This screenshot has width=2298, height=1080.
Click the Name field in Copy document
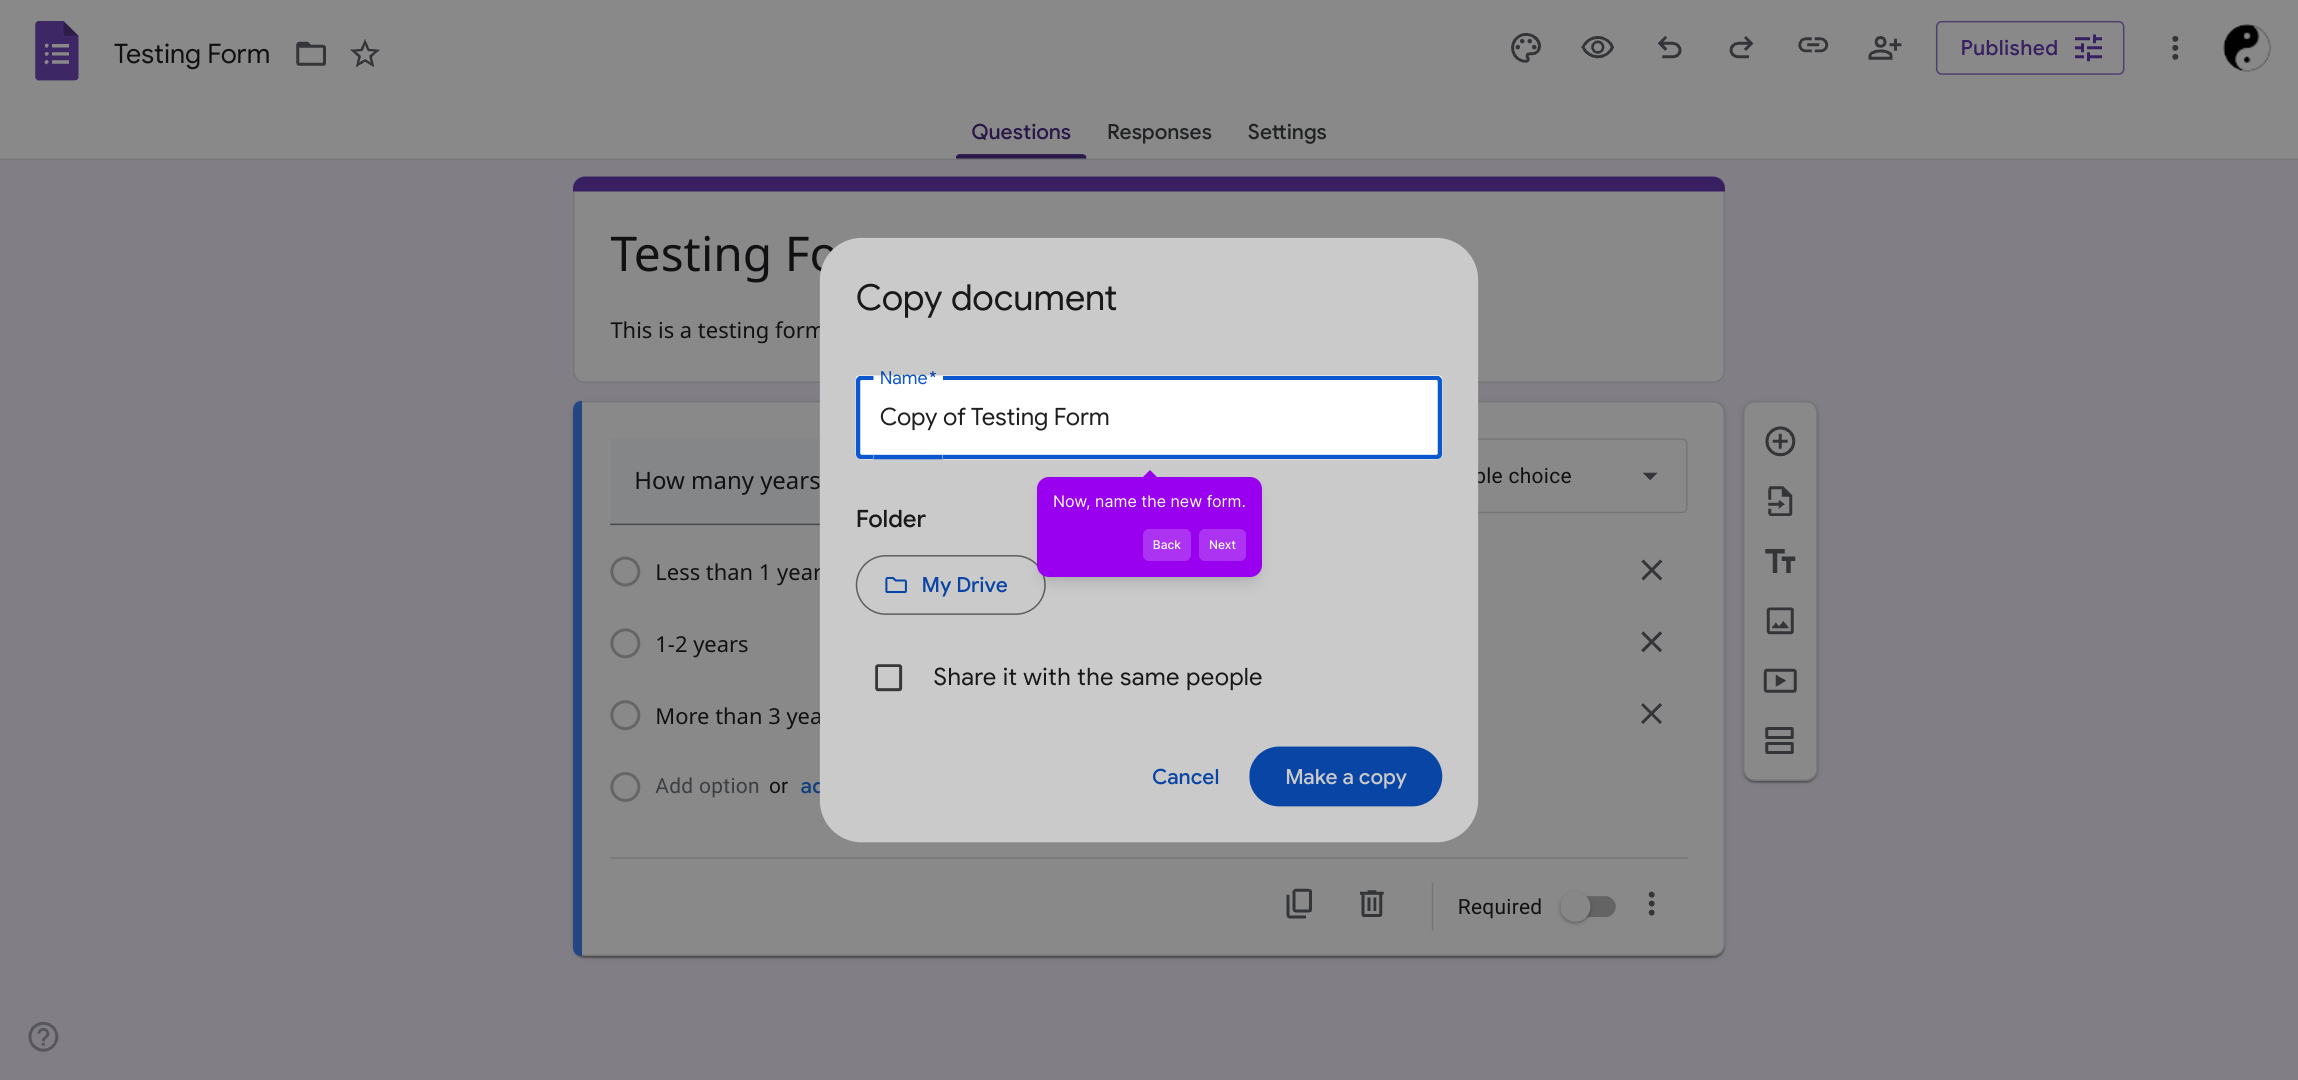1148,417
